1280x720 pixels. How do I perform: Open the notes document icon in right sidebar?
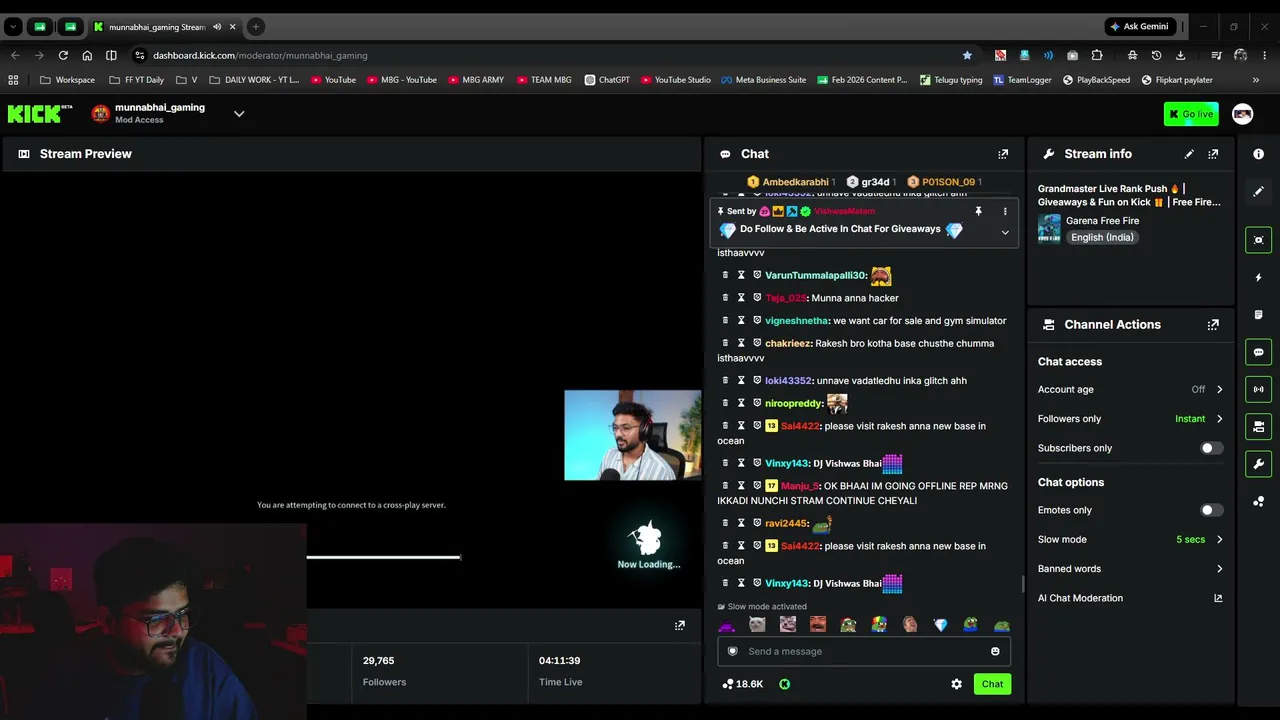point(1258,315)
